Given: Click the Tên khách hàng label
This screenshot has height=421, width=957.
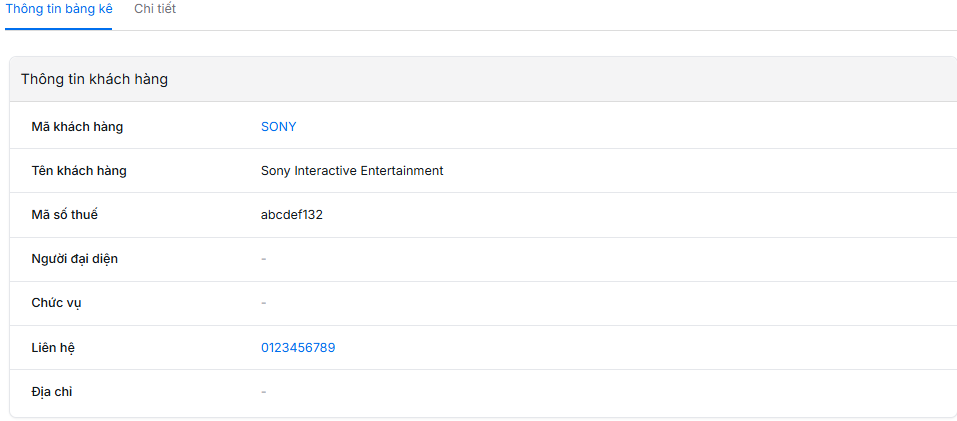Looking at the screenshot, I should click(x=79, y=171).
